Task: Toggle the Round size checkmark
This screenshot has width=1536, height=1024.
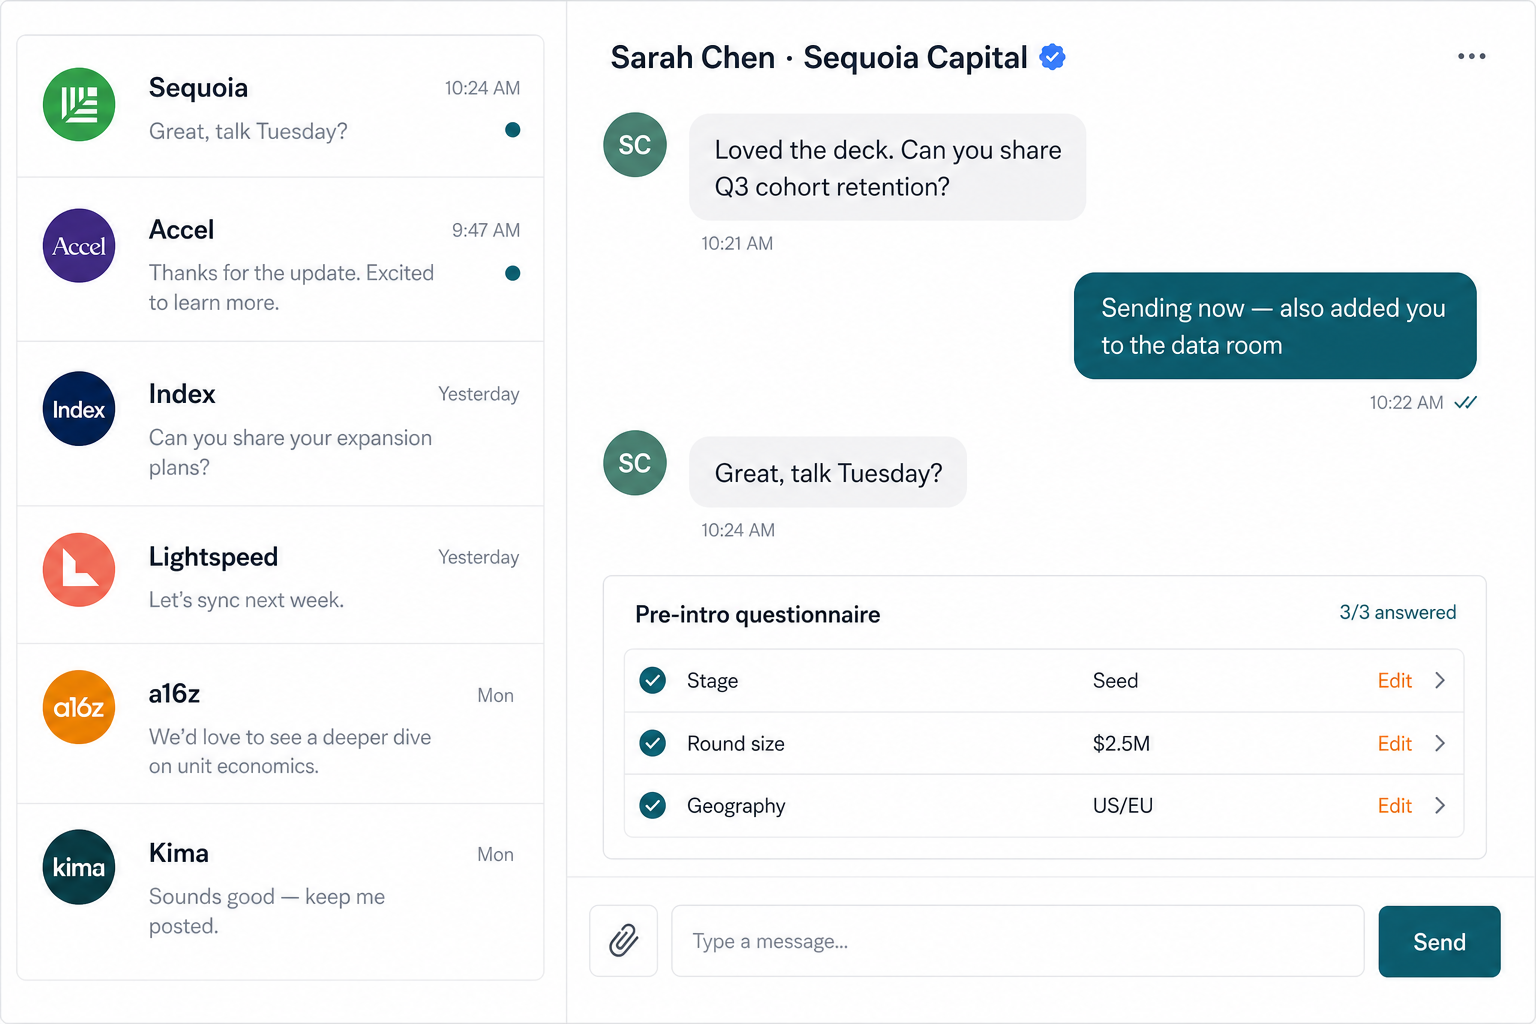Action: [x=653, y=743]
